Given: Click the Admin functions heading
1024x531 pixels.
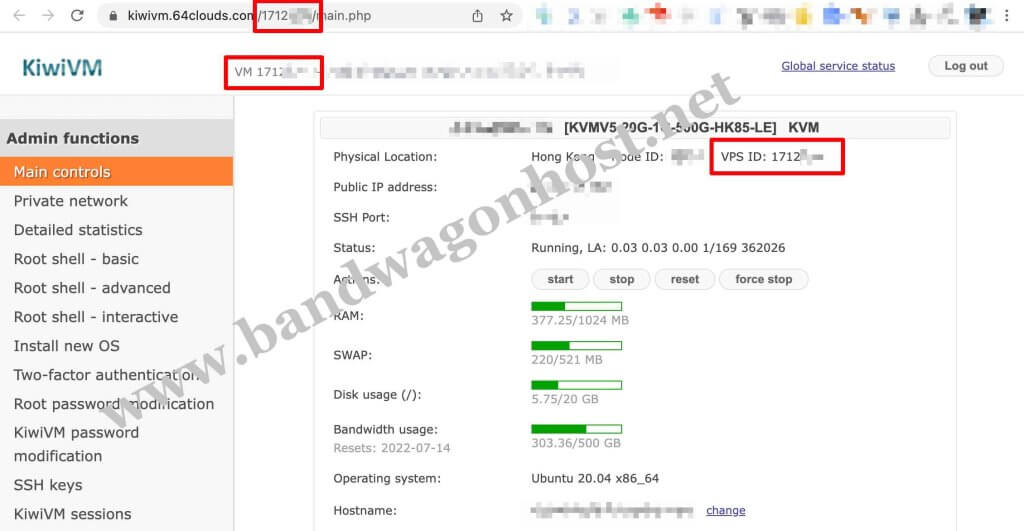Looking at the screenshot, I should tap(72, 138).
